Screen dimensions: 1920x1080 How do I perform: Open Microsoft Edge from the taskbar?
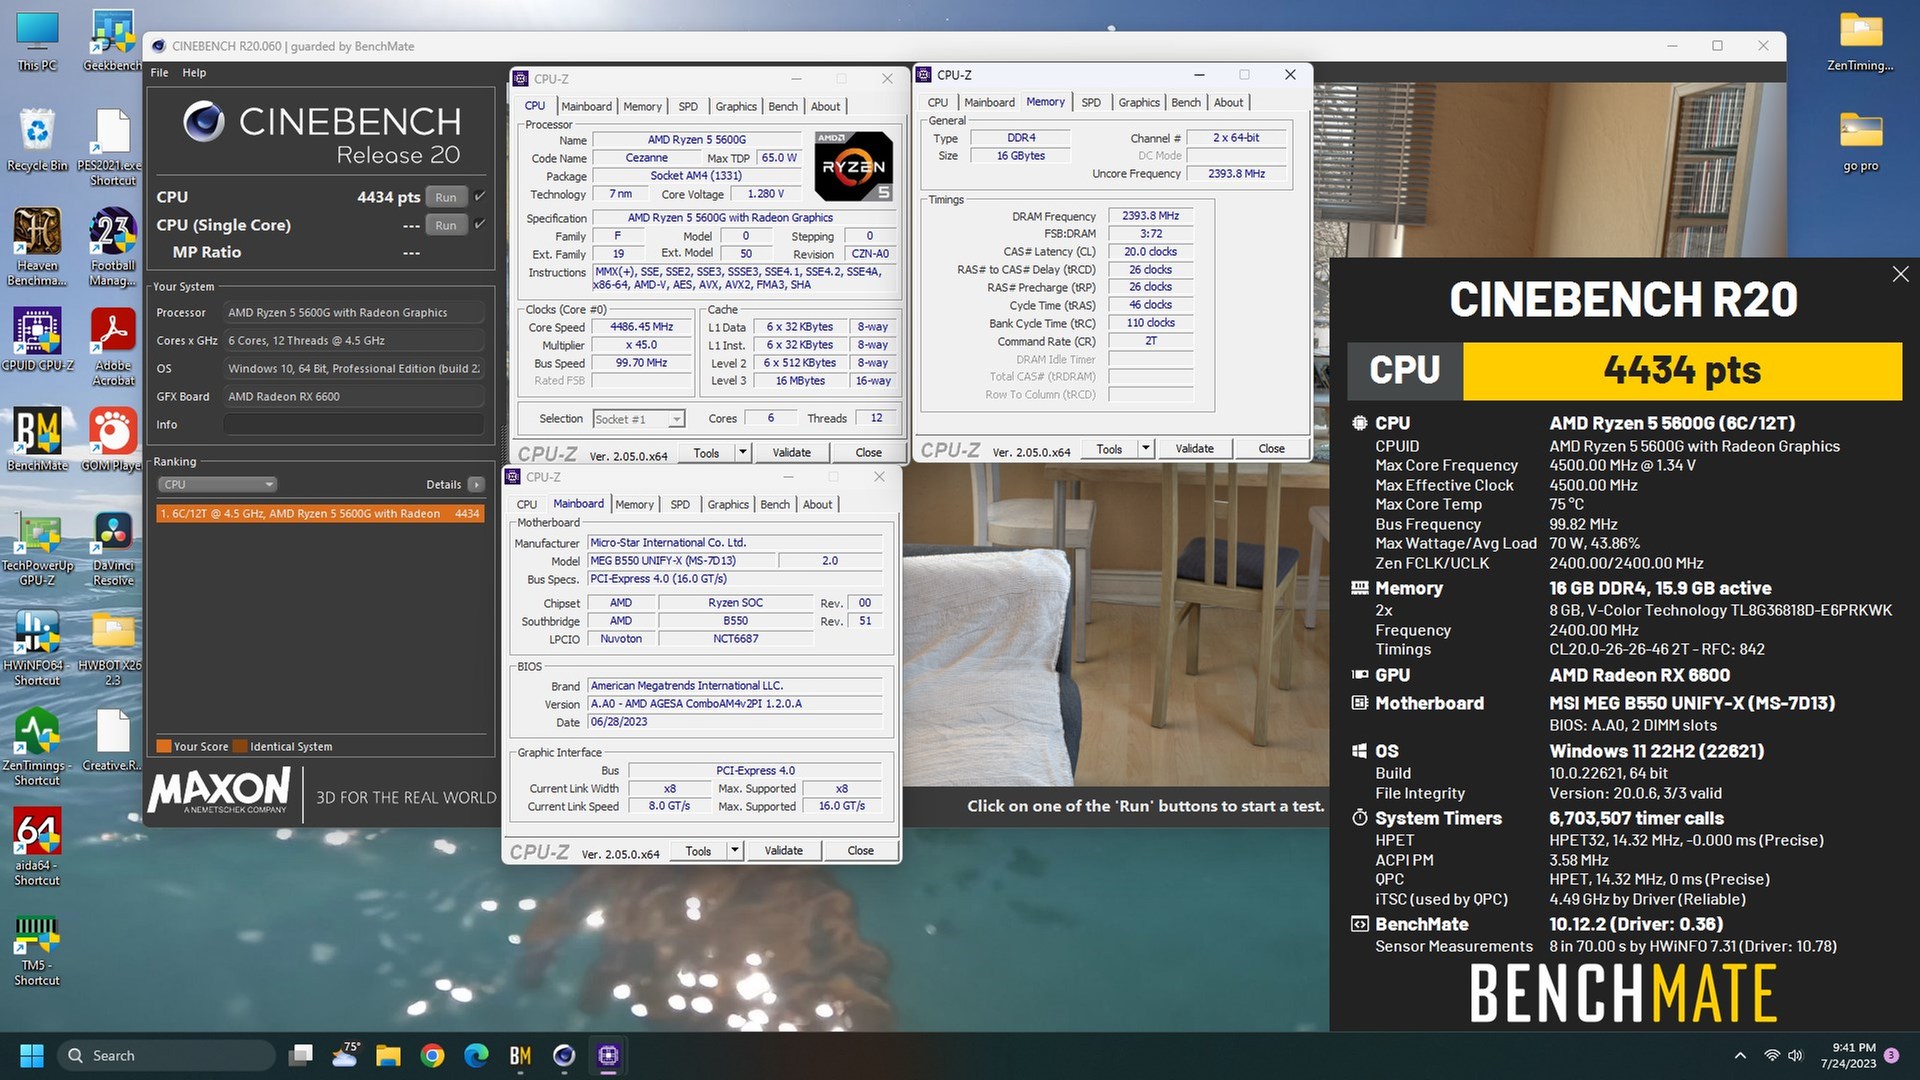click(476, 1056)
